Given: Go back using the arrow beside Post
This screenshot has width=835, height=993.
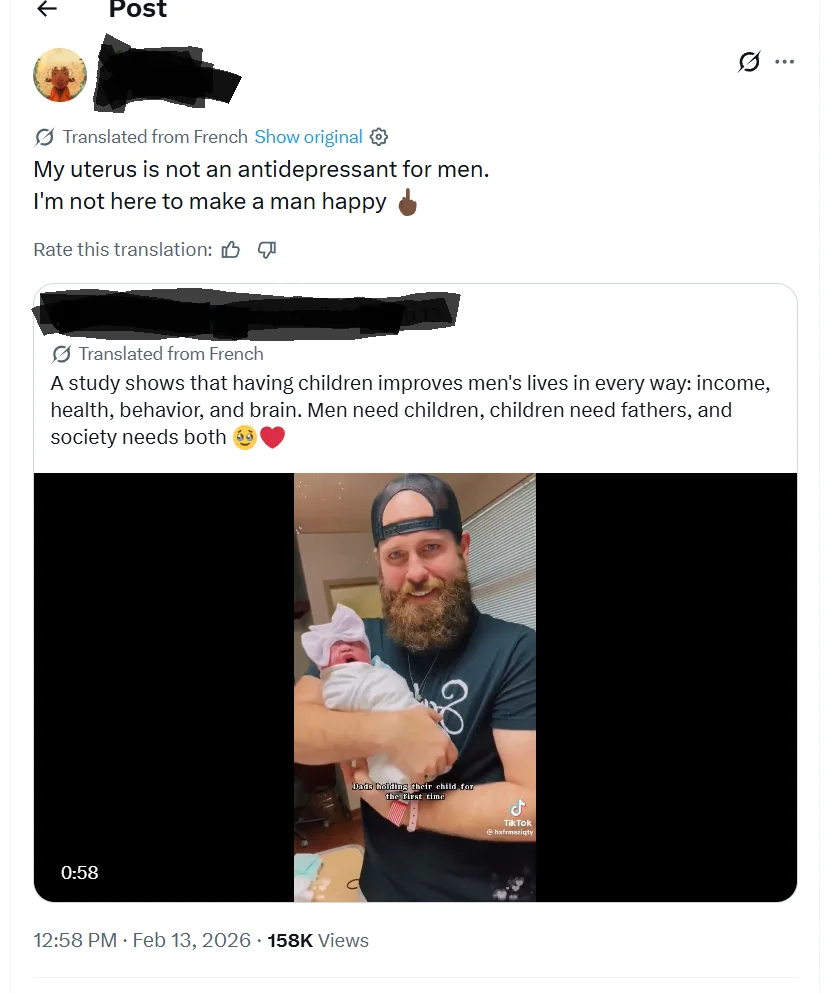Looking at the screenshot, I should (46, 9).
